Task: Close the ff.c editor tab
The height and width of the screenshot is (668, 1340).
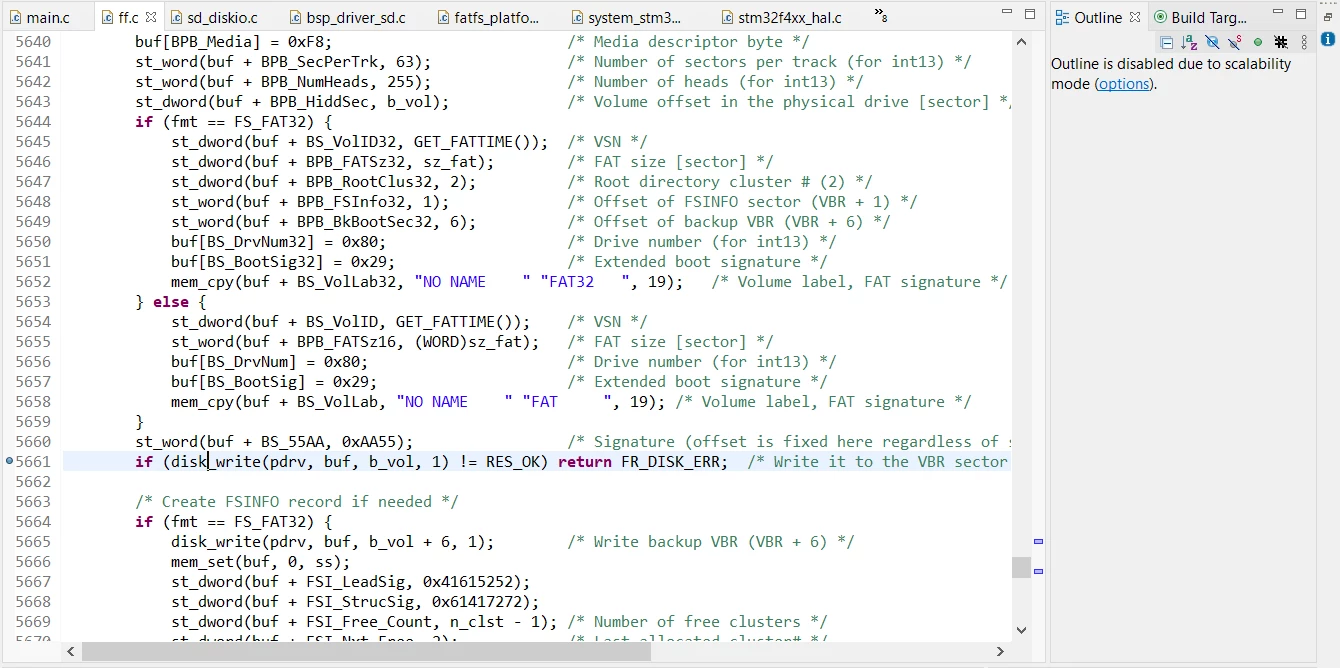Action: pos(151,17)
